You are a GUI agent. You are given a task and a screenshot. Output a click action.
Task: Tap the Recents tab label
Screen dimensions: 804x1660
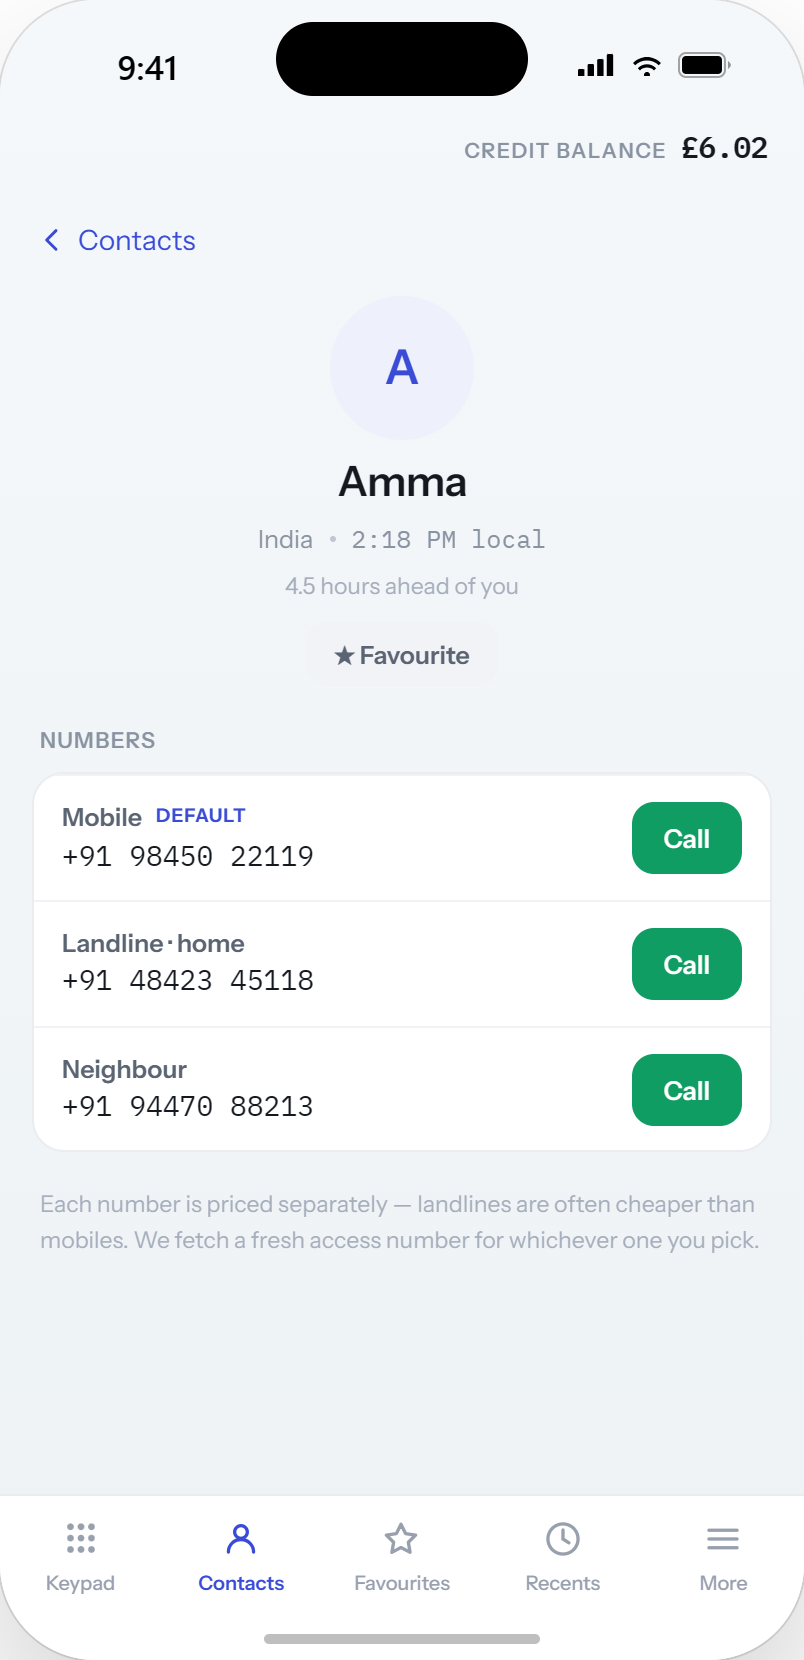(563, 1583)
